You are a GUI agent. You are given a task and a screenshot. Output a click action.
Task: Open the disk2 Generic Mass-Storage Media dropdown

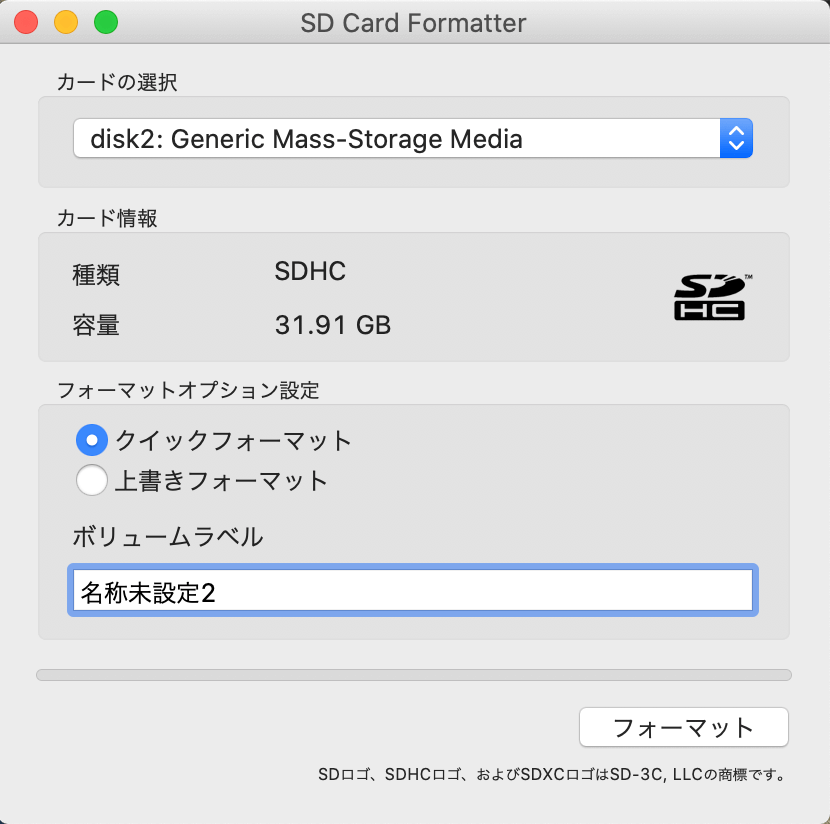[x=413, y=138]
